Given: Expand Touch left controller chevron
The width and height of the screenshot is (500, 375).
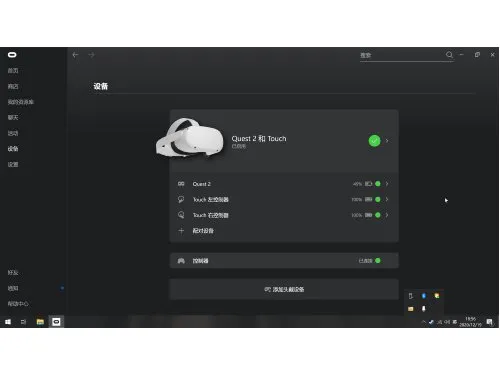Looking at the screenshot, I should [387, 199].
